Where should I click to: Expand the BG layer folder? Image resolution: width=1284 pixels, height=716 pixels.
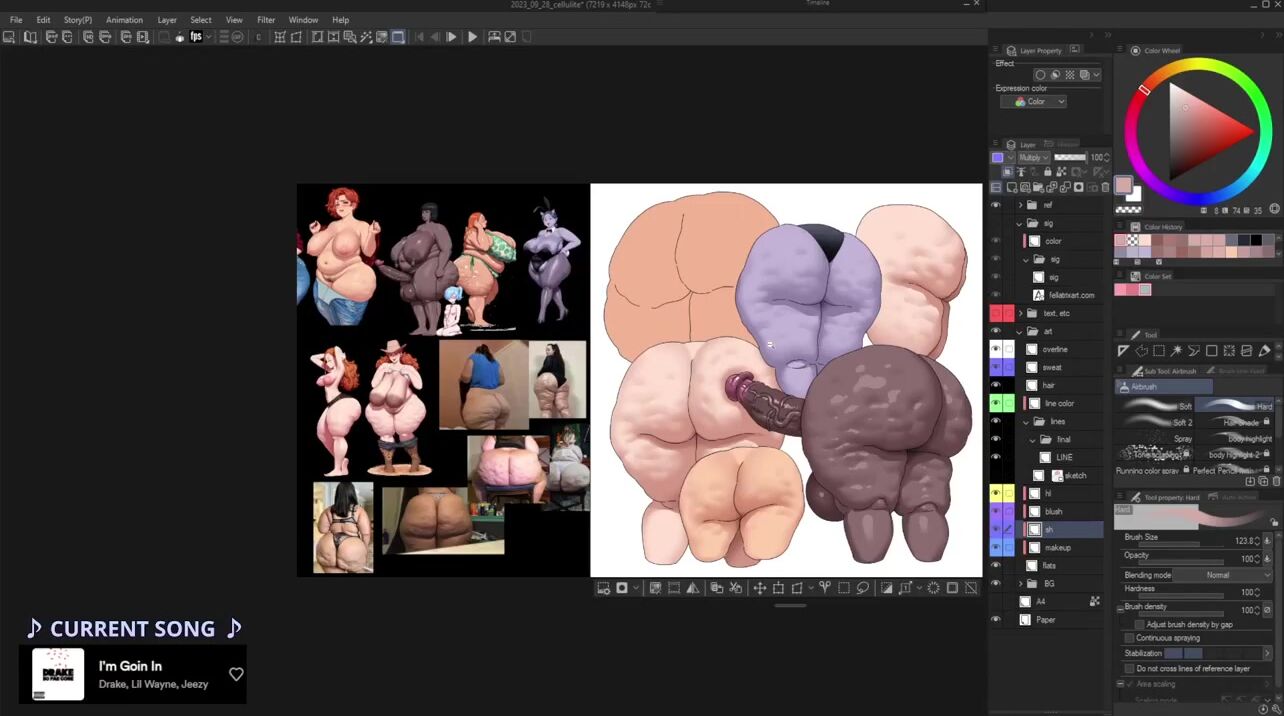[1020, 584]
